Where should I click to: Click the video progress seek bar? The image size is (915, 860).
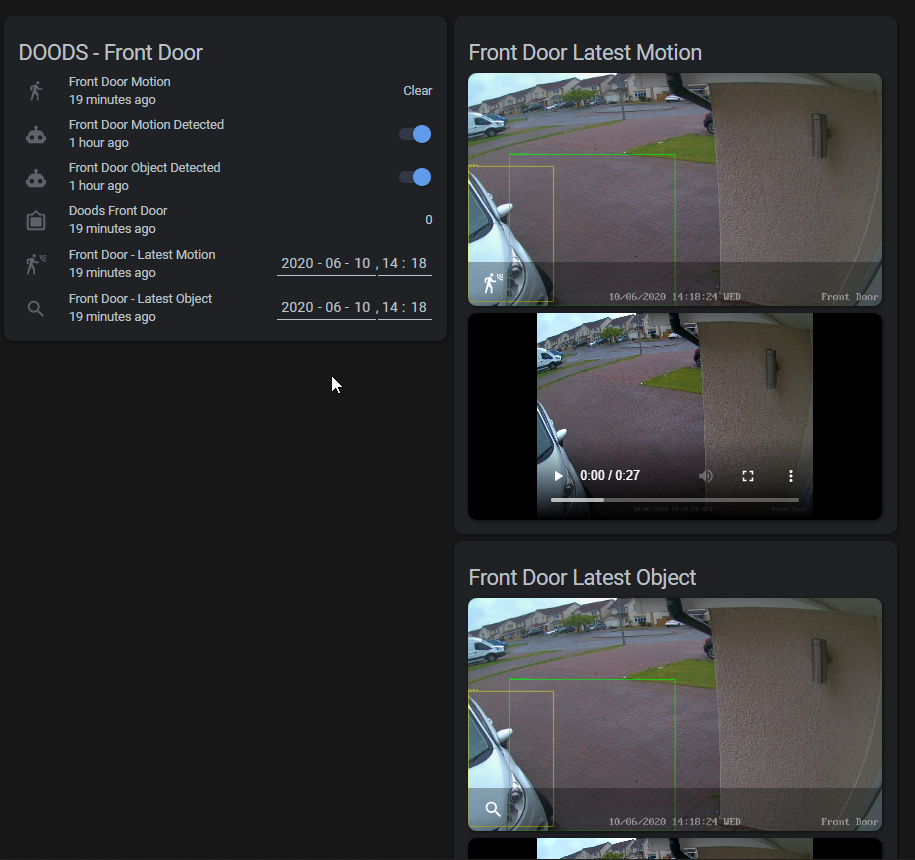[674, 499]
